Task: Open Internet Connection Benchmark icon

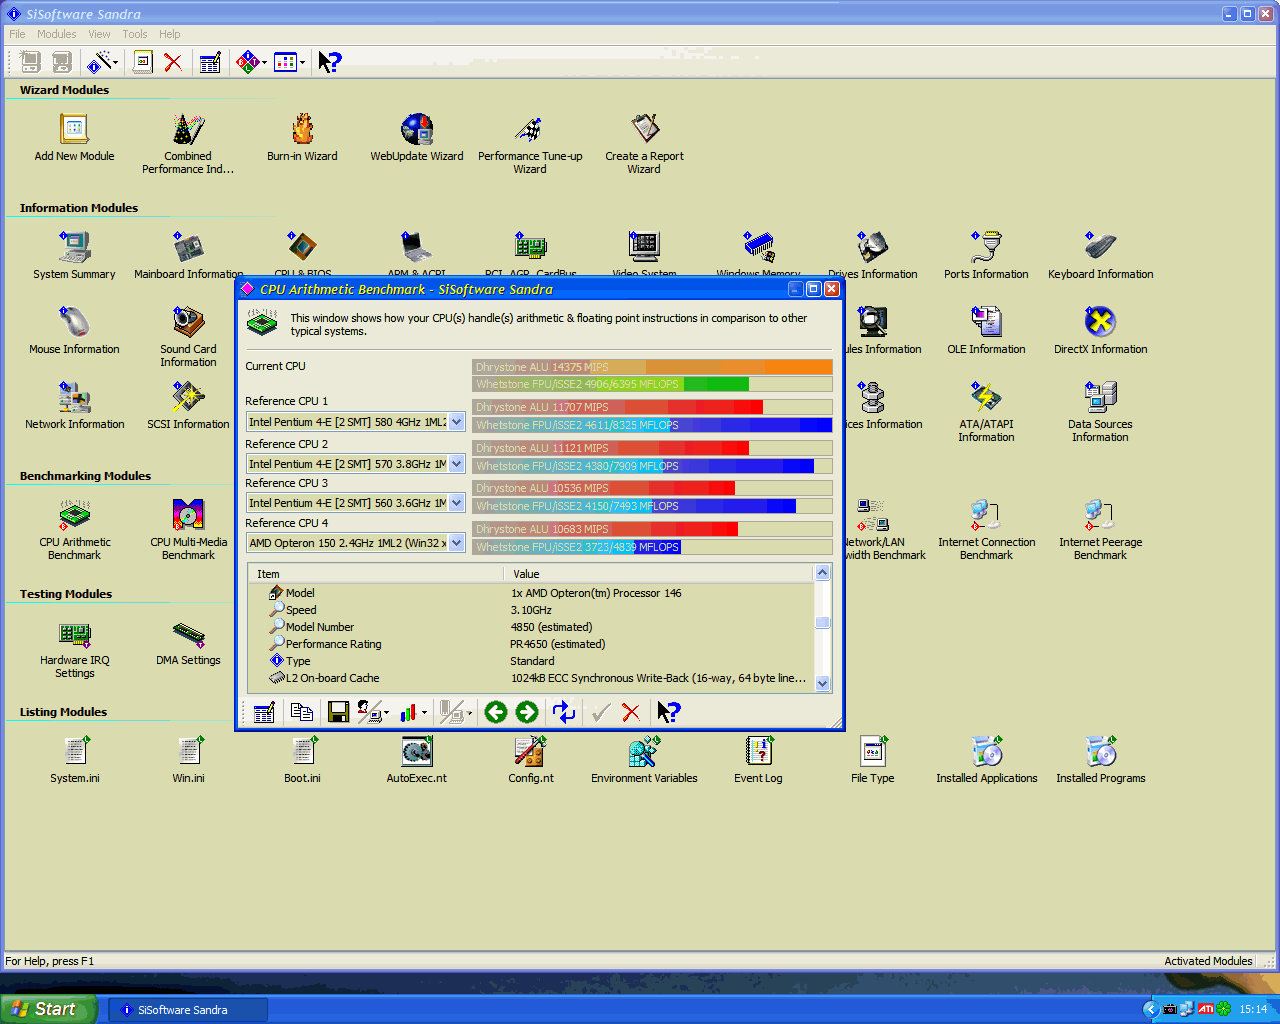Action: pos(986,515)
